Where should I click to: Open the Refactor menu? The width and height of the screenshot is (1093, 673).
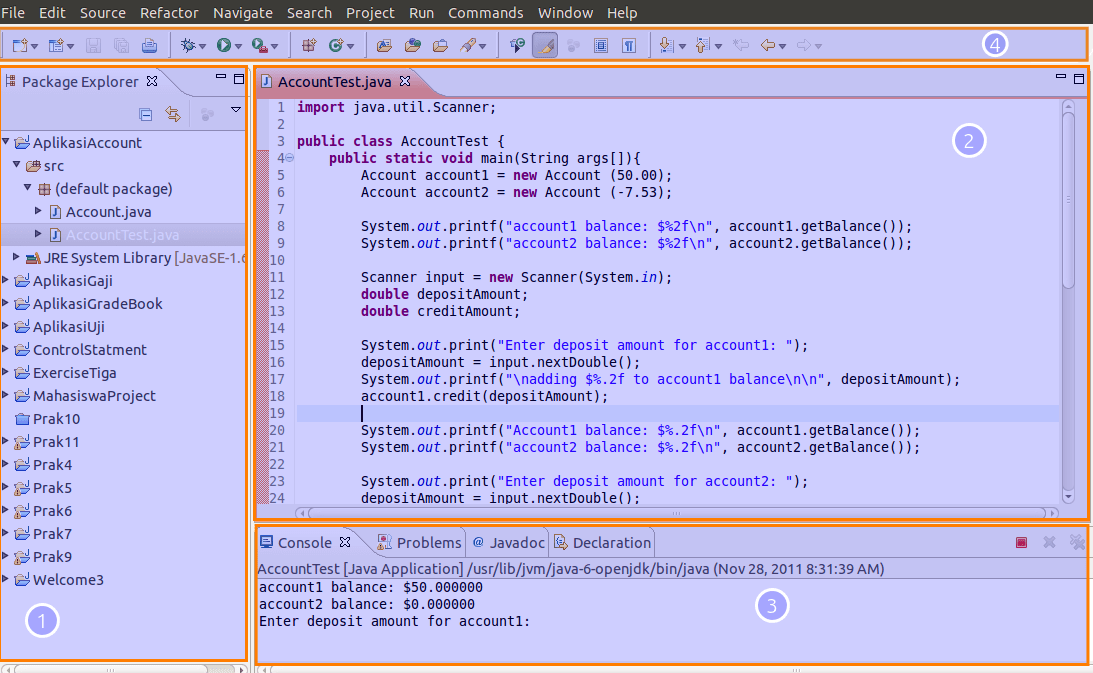[169, 13]
